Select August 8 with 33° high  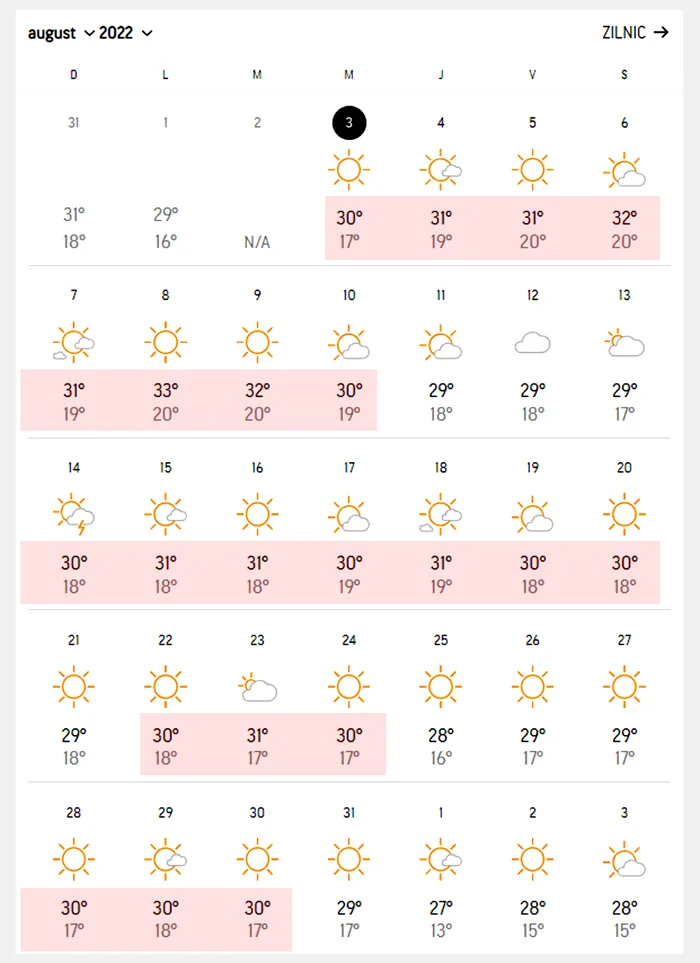165,400
